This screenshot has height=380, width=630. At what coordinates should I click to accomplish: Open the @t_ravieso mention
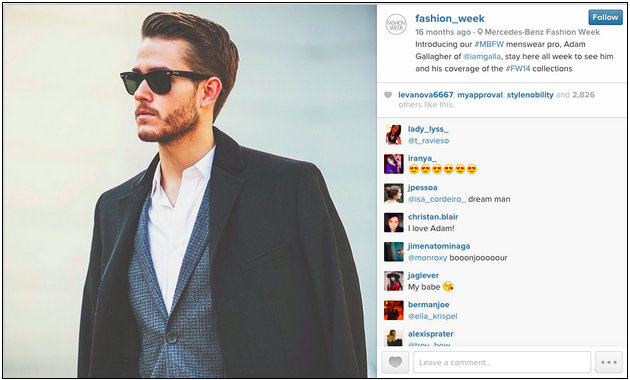point(428,141)
